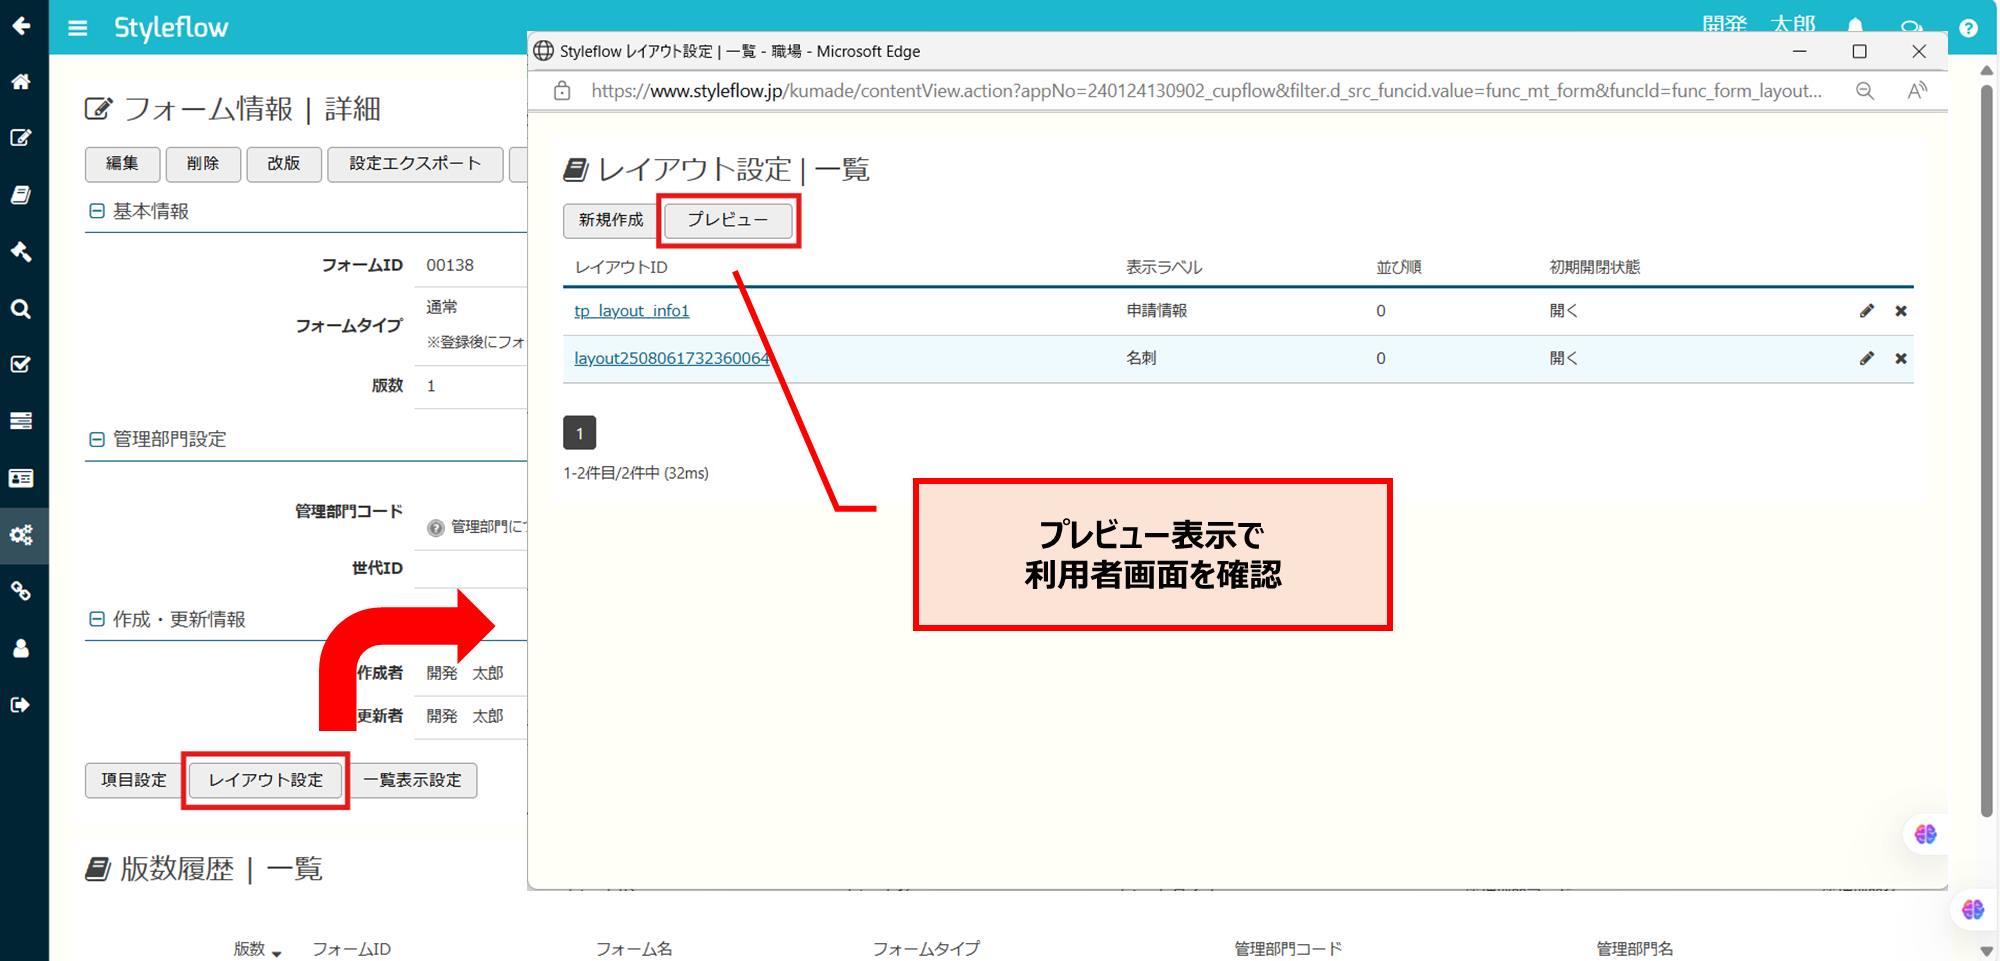Open the tp_layout_info1 layout link
Image resolution: width=2000 pixels, height=961 pixels.
[631, 310]
